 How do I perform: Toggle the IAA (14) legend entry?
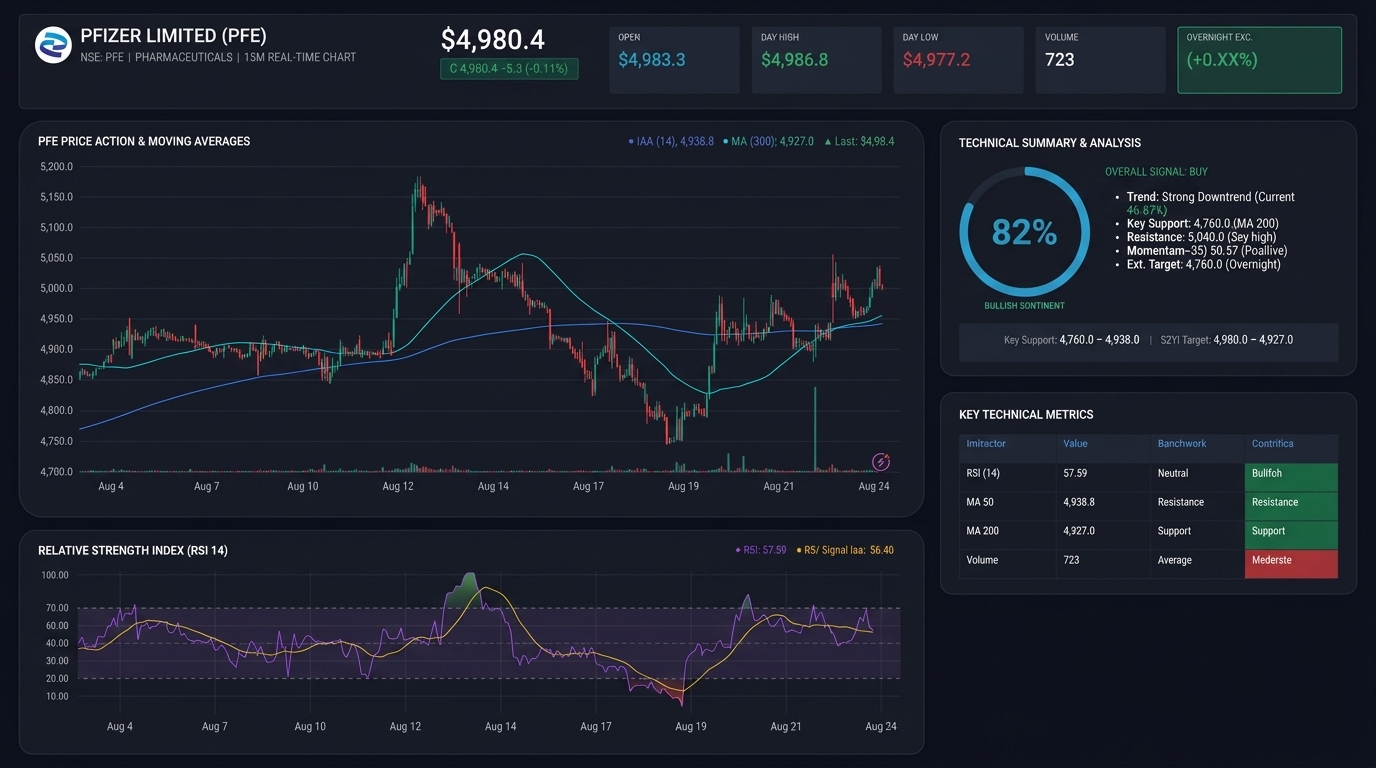pos(671,142)
